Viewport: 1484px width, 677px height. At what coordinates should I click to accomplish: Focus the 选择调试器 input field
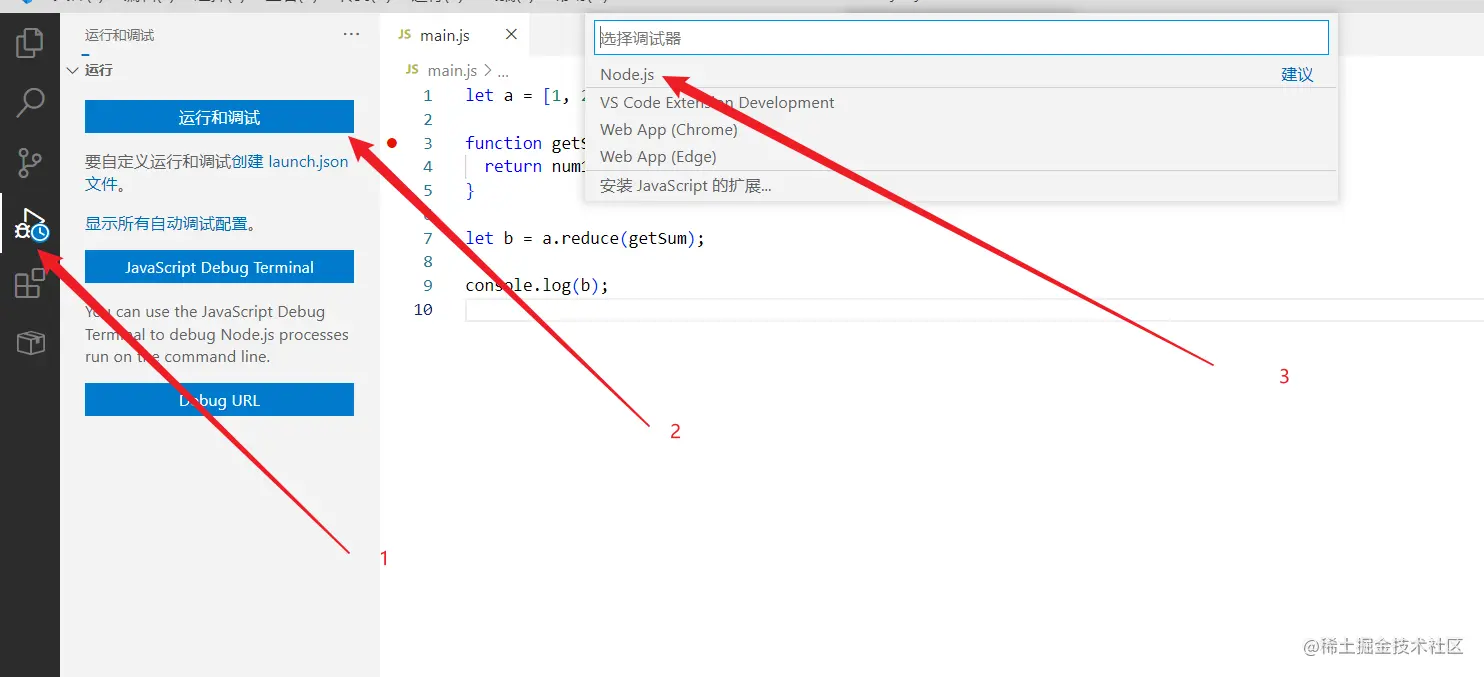[x=961, y=38]
